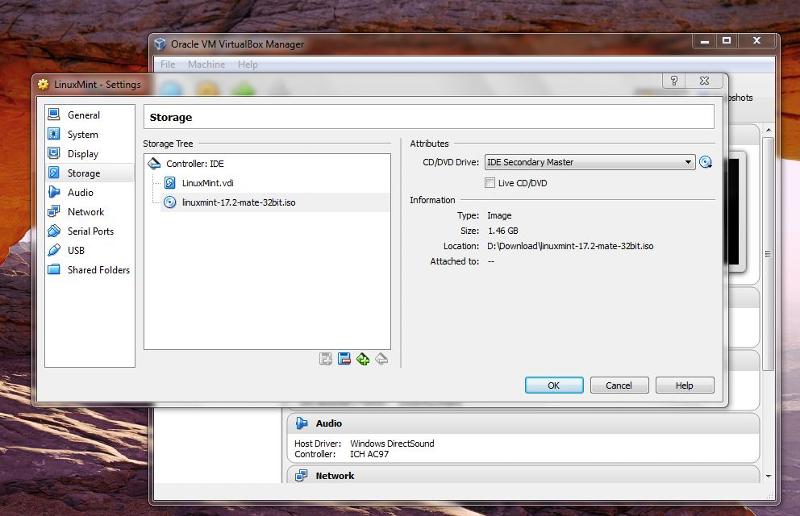Click 'Windows DirectSound' host driver value
The image size is (800, 516).
(x=392, y=444)
